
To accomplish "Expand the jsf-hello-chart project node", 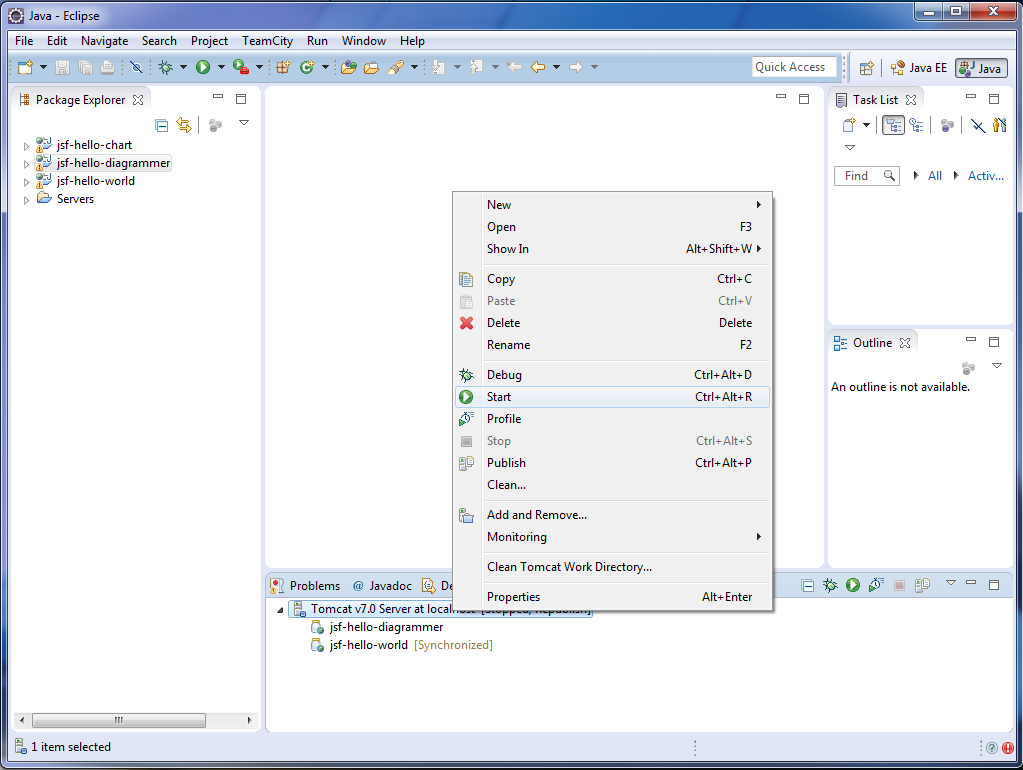I will pos(27,146).
